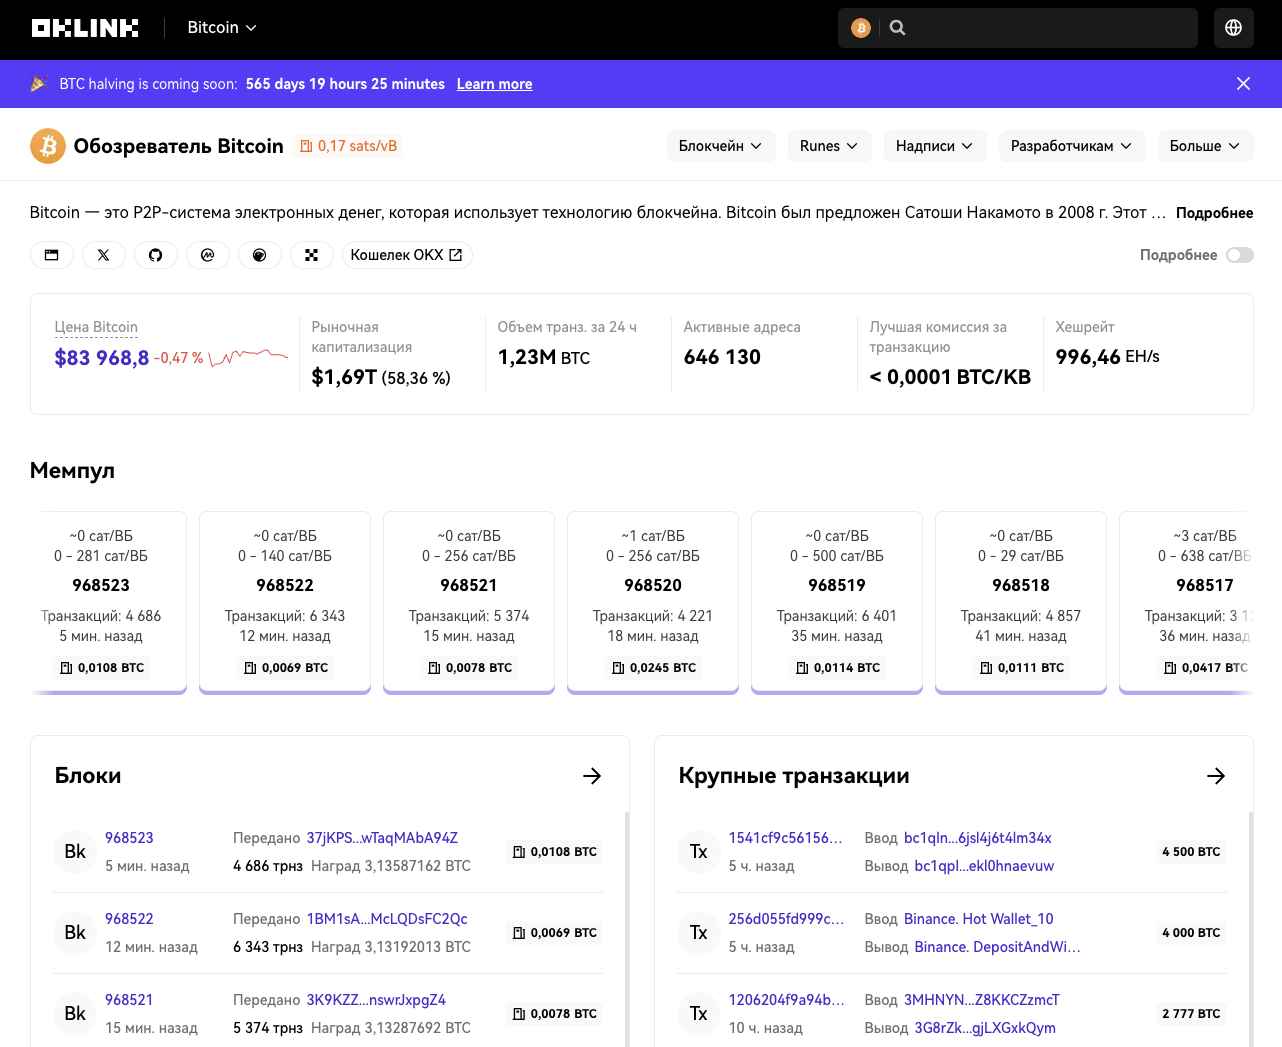Viewport: 1282px width, 1047px height.
Task: Open mempool block card 968519
Action: coord(837,601)
